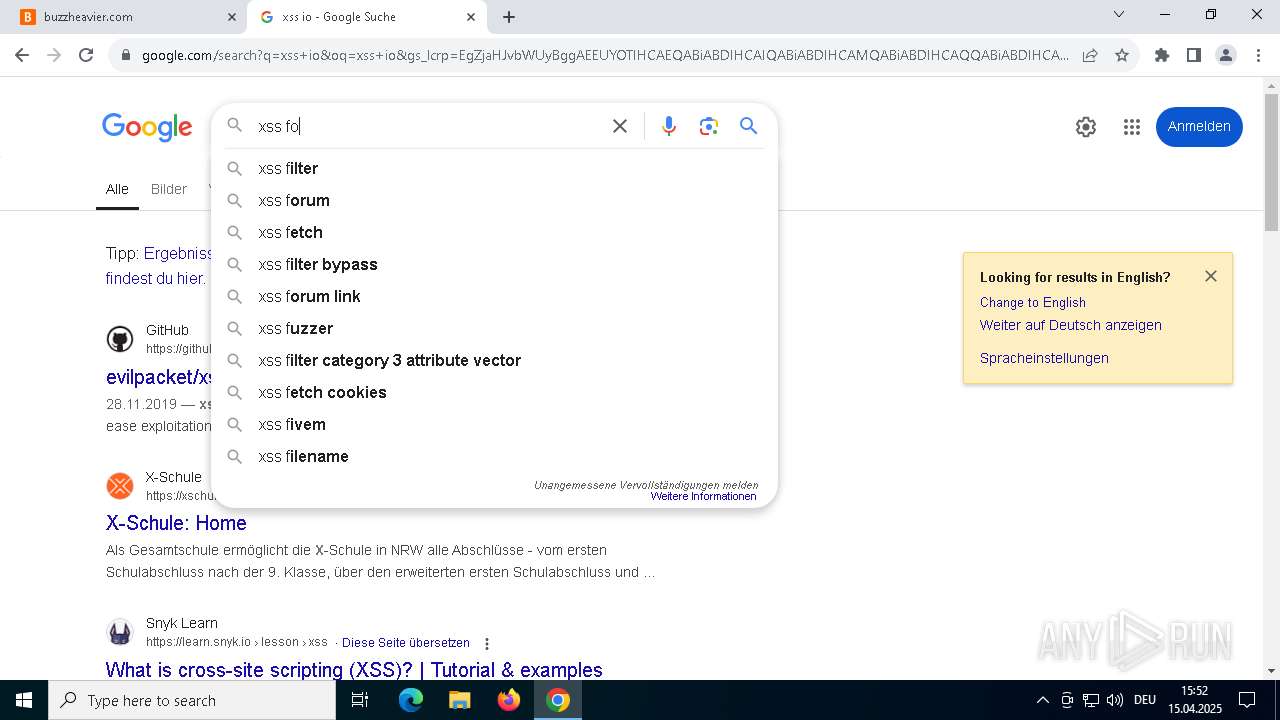
Task: Switch to the Alle results tab
Action: (117, 189)
